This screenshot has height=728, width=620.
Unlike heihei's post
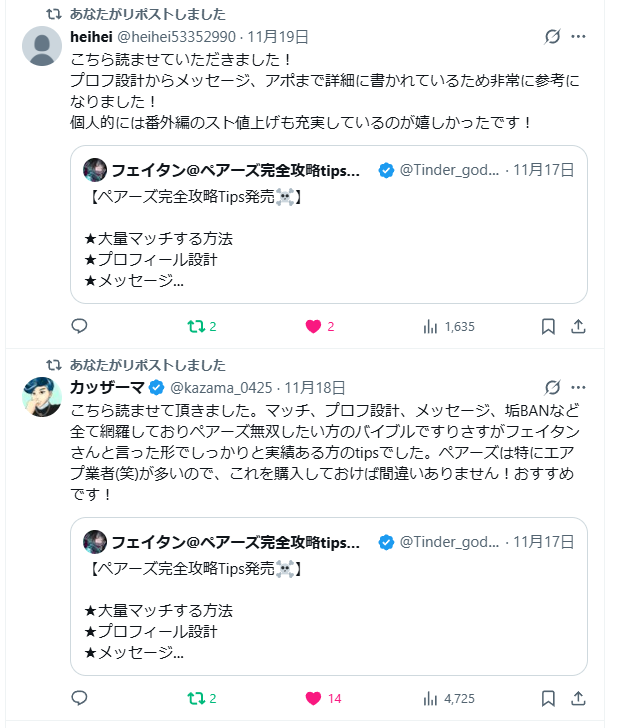tap(313, 326)
